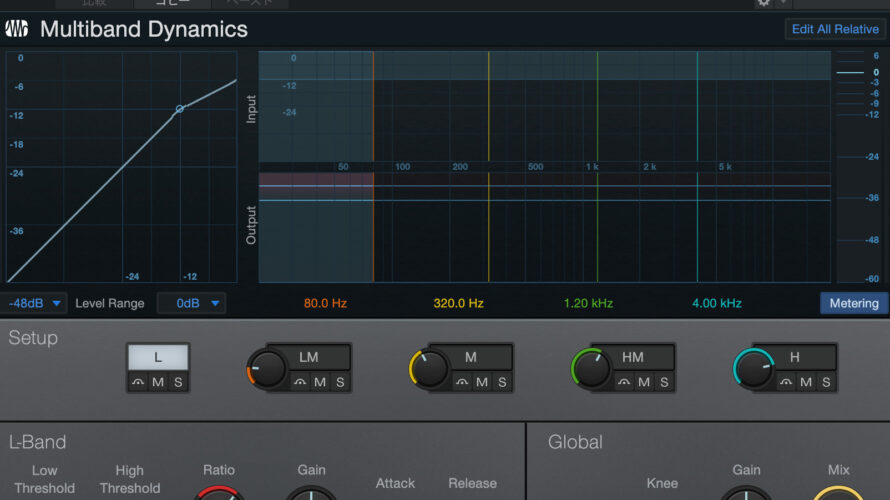Mute the H band

(x=806, y=383)
